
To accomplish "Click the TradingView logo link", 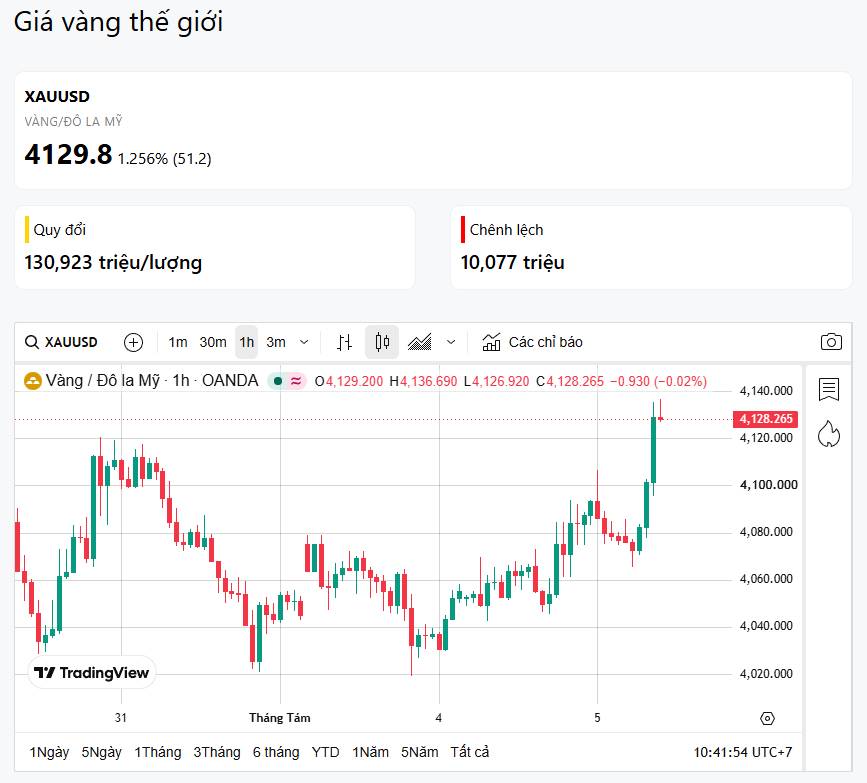I will [x=92, y=672].
